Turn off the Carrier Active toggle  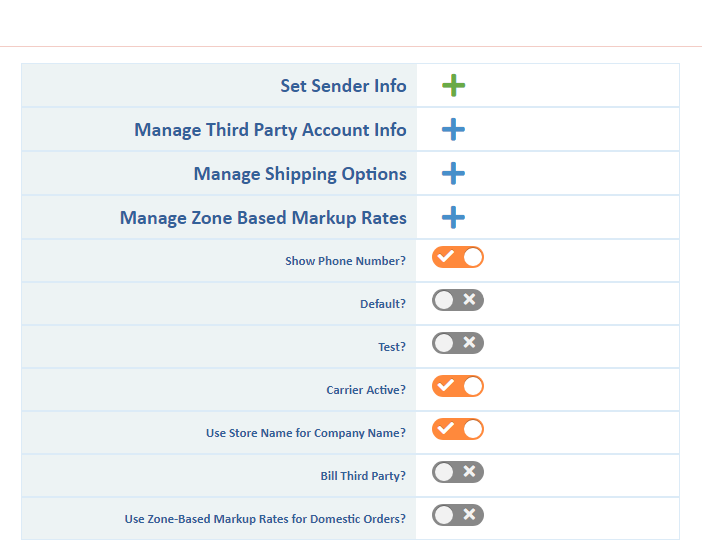(x=458, y=386)
